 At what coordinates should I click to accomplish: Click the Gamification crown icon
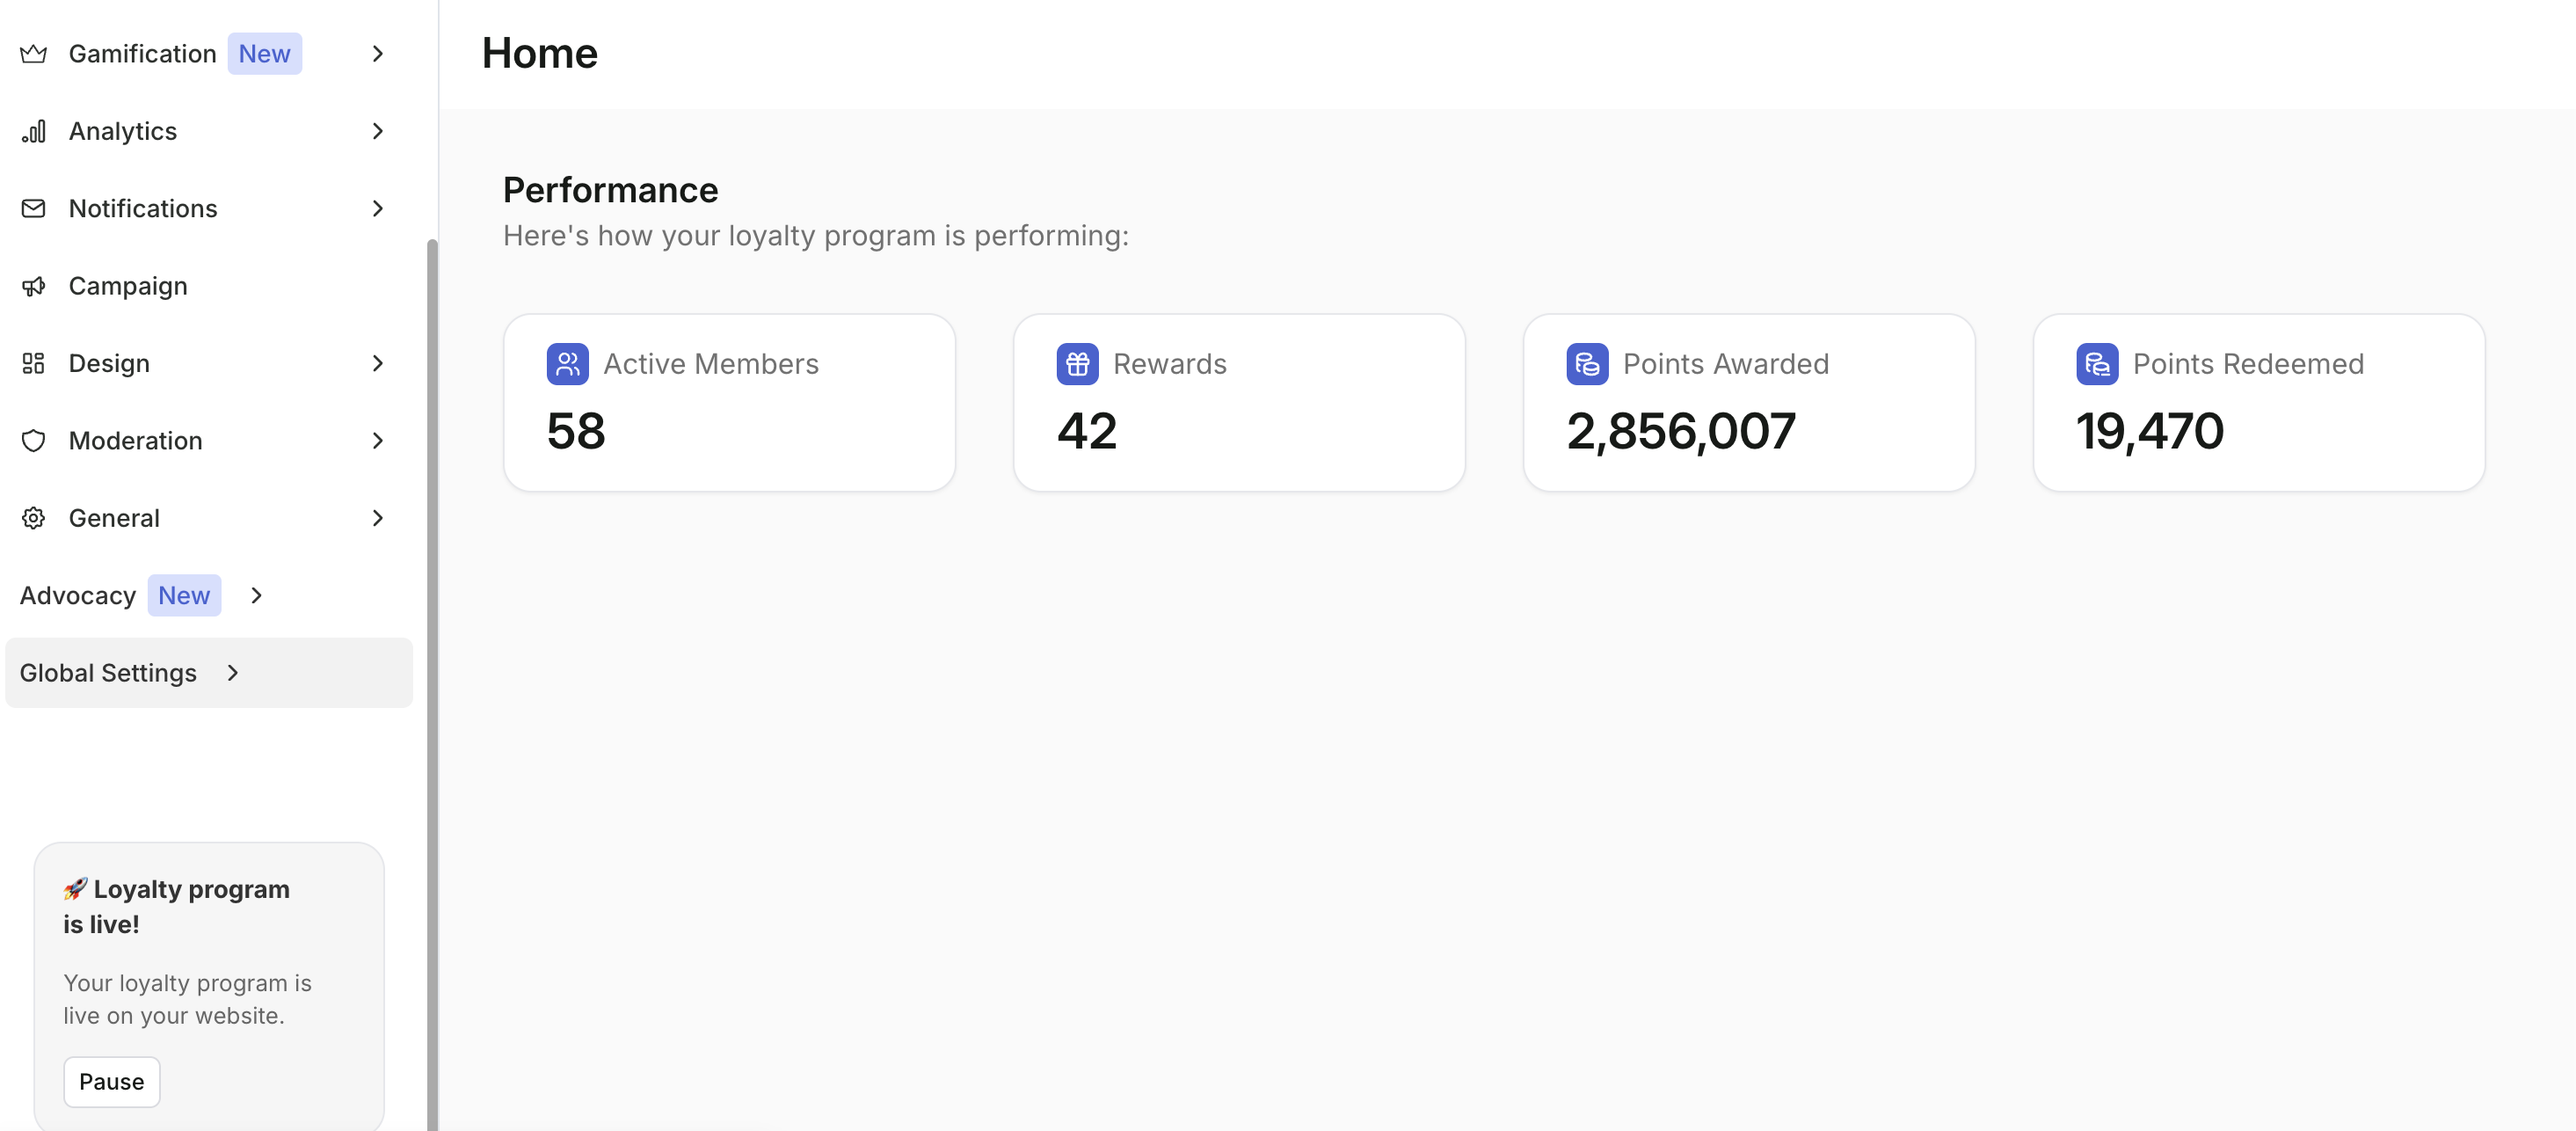pos(33,54)
